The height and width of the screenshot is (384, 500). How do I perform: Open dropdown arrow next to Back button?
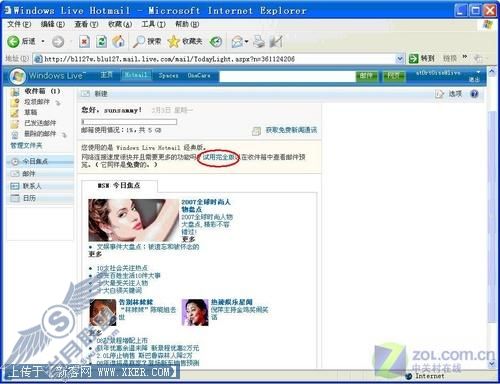click(43, 42)
